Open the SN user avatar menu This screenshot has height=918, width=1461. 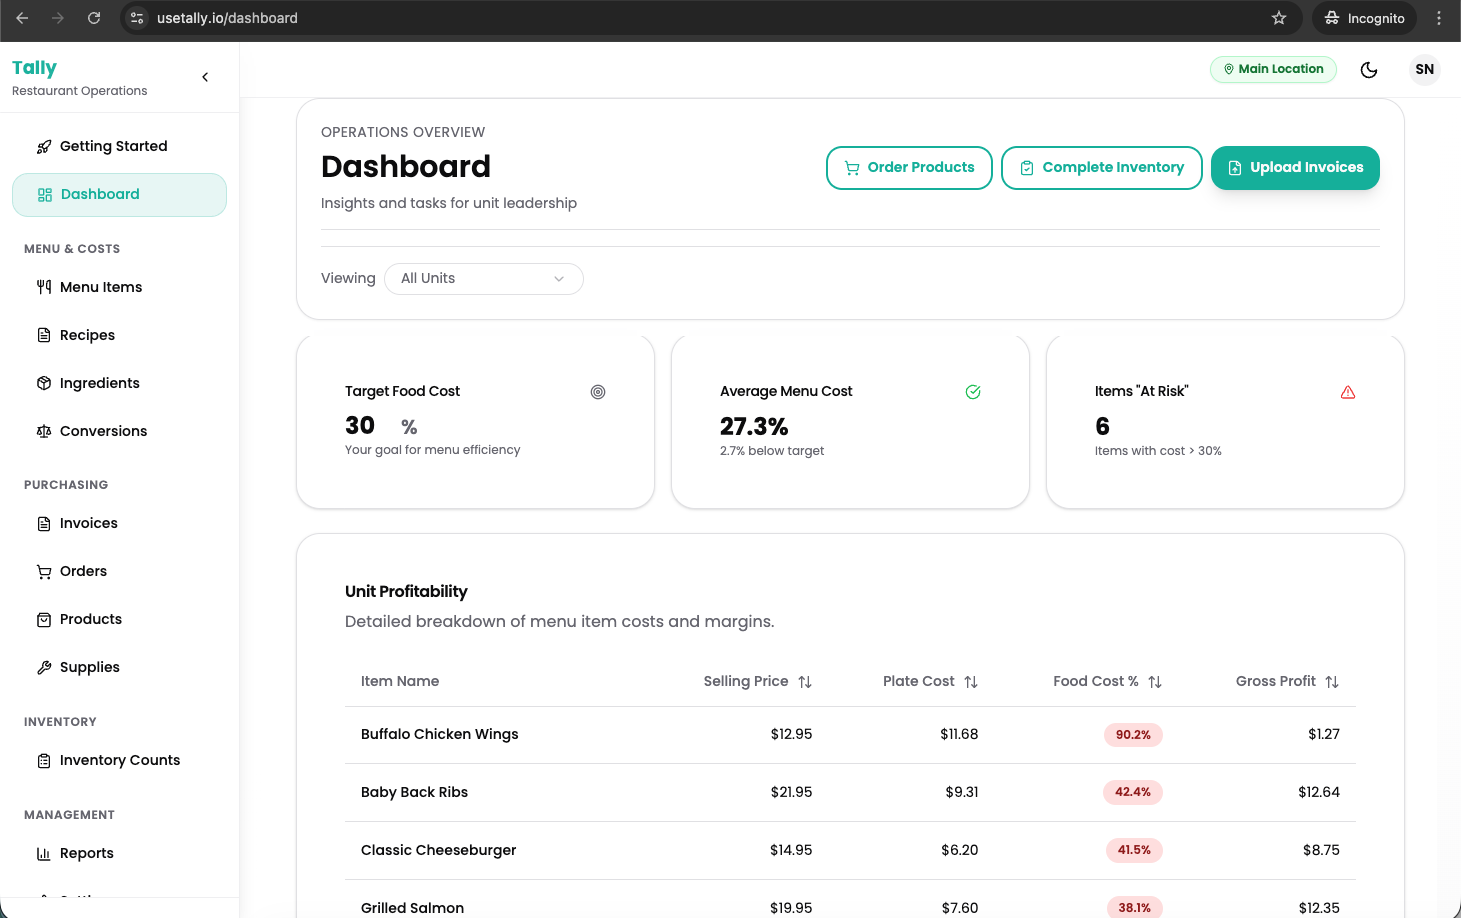tap(1424, 70)
